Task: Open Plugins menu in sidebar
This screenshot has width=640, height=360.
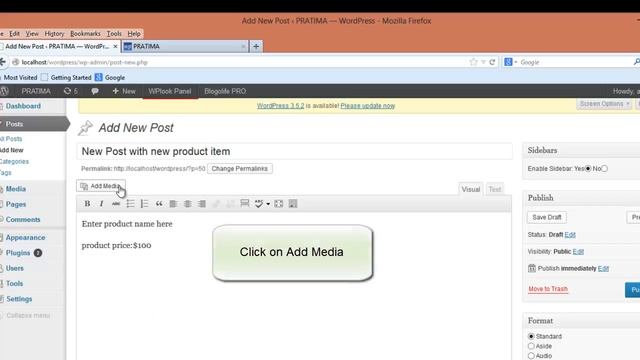Action: coord(18,253)
